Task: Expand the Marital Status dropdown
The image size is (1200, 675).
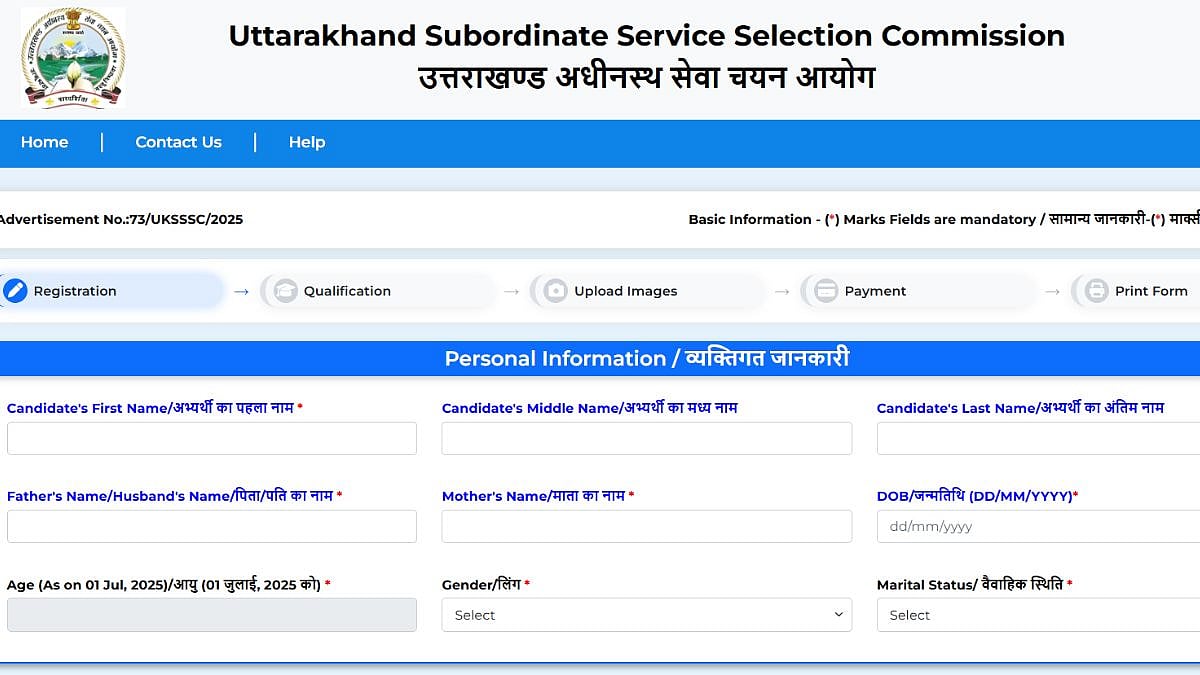Action: (x=1038, y=615)
